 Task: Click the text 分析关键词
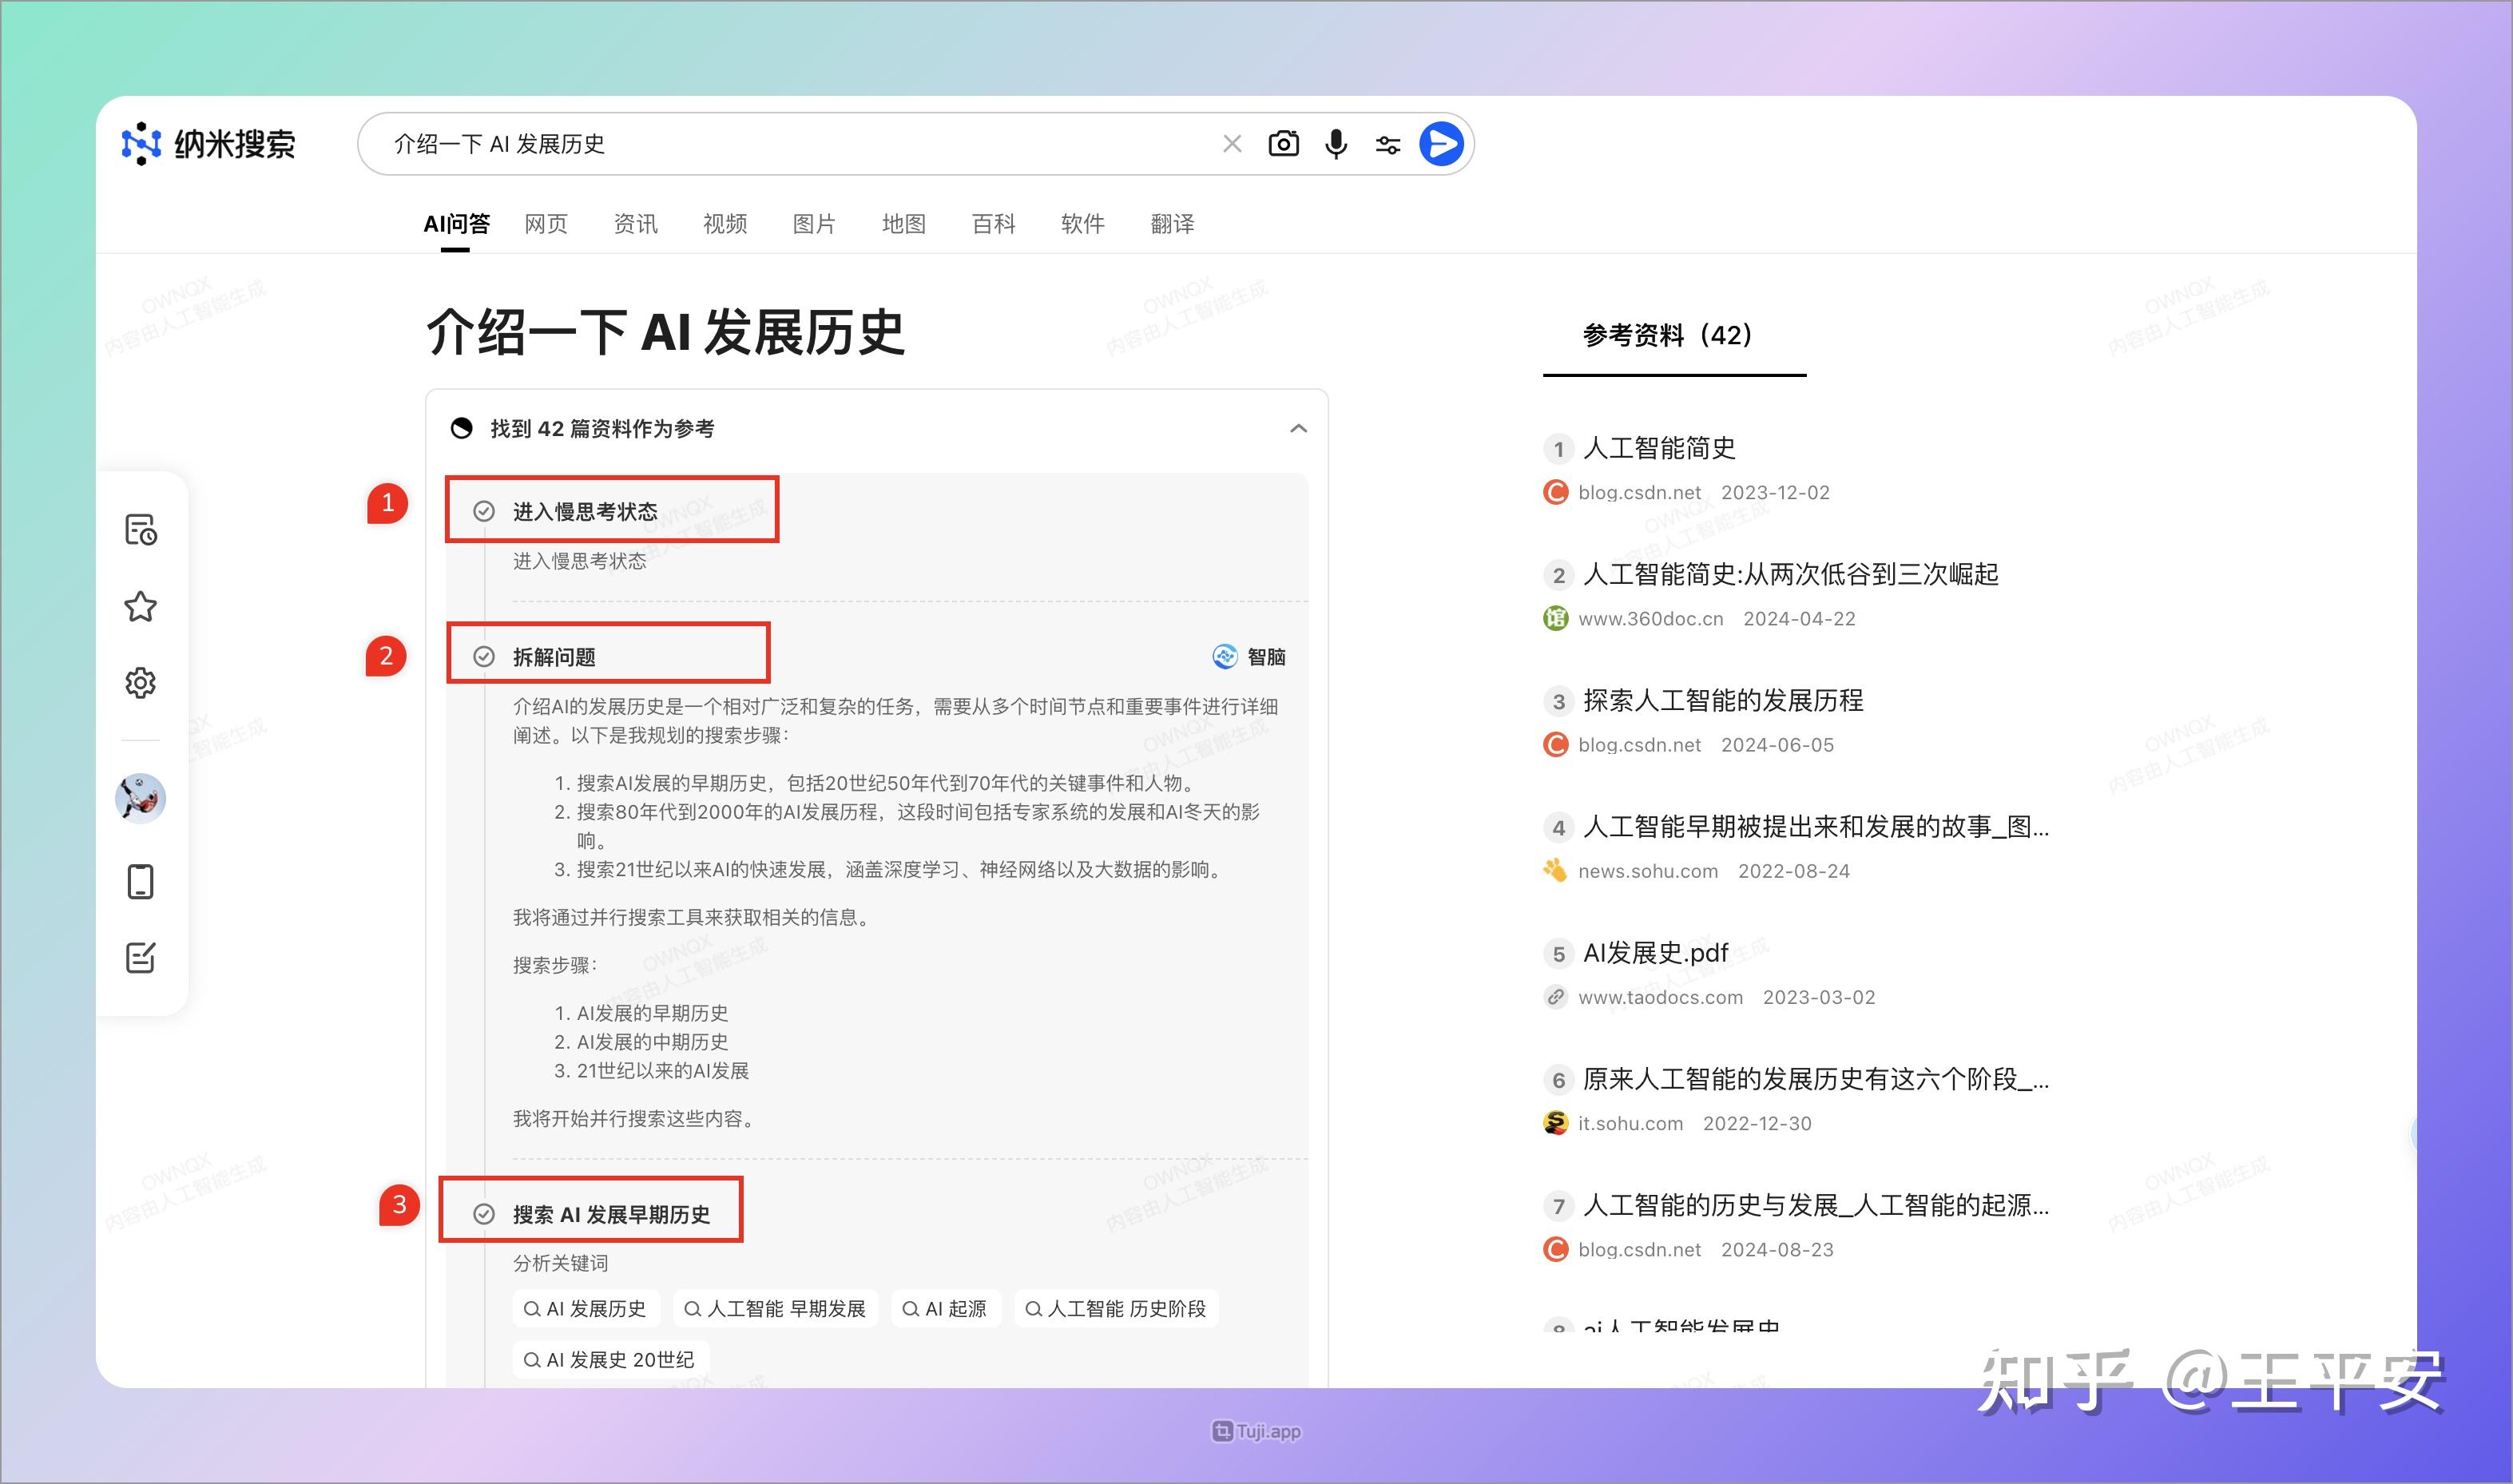click(561, 1263)
